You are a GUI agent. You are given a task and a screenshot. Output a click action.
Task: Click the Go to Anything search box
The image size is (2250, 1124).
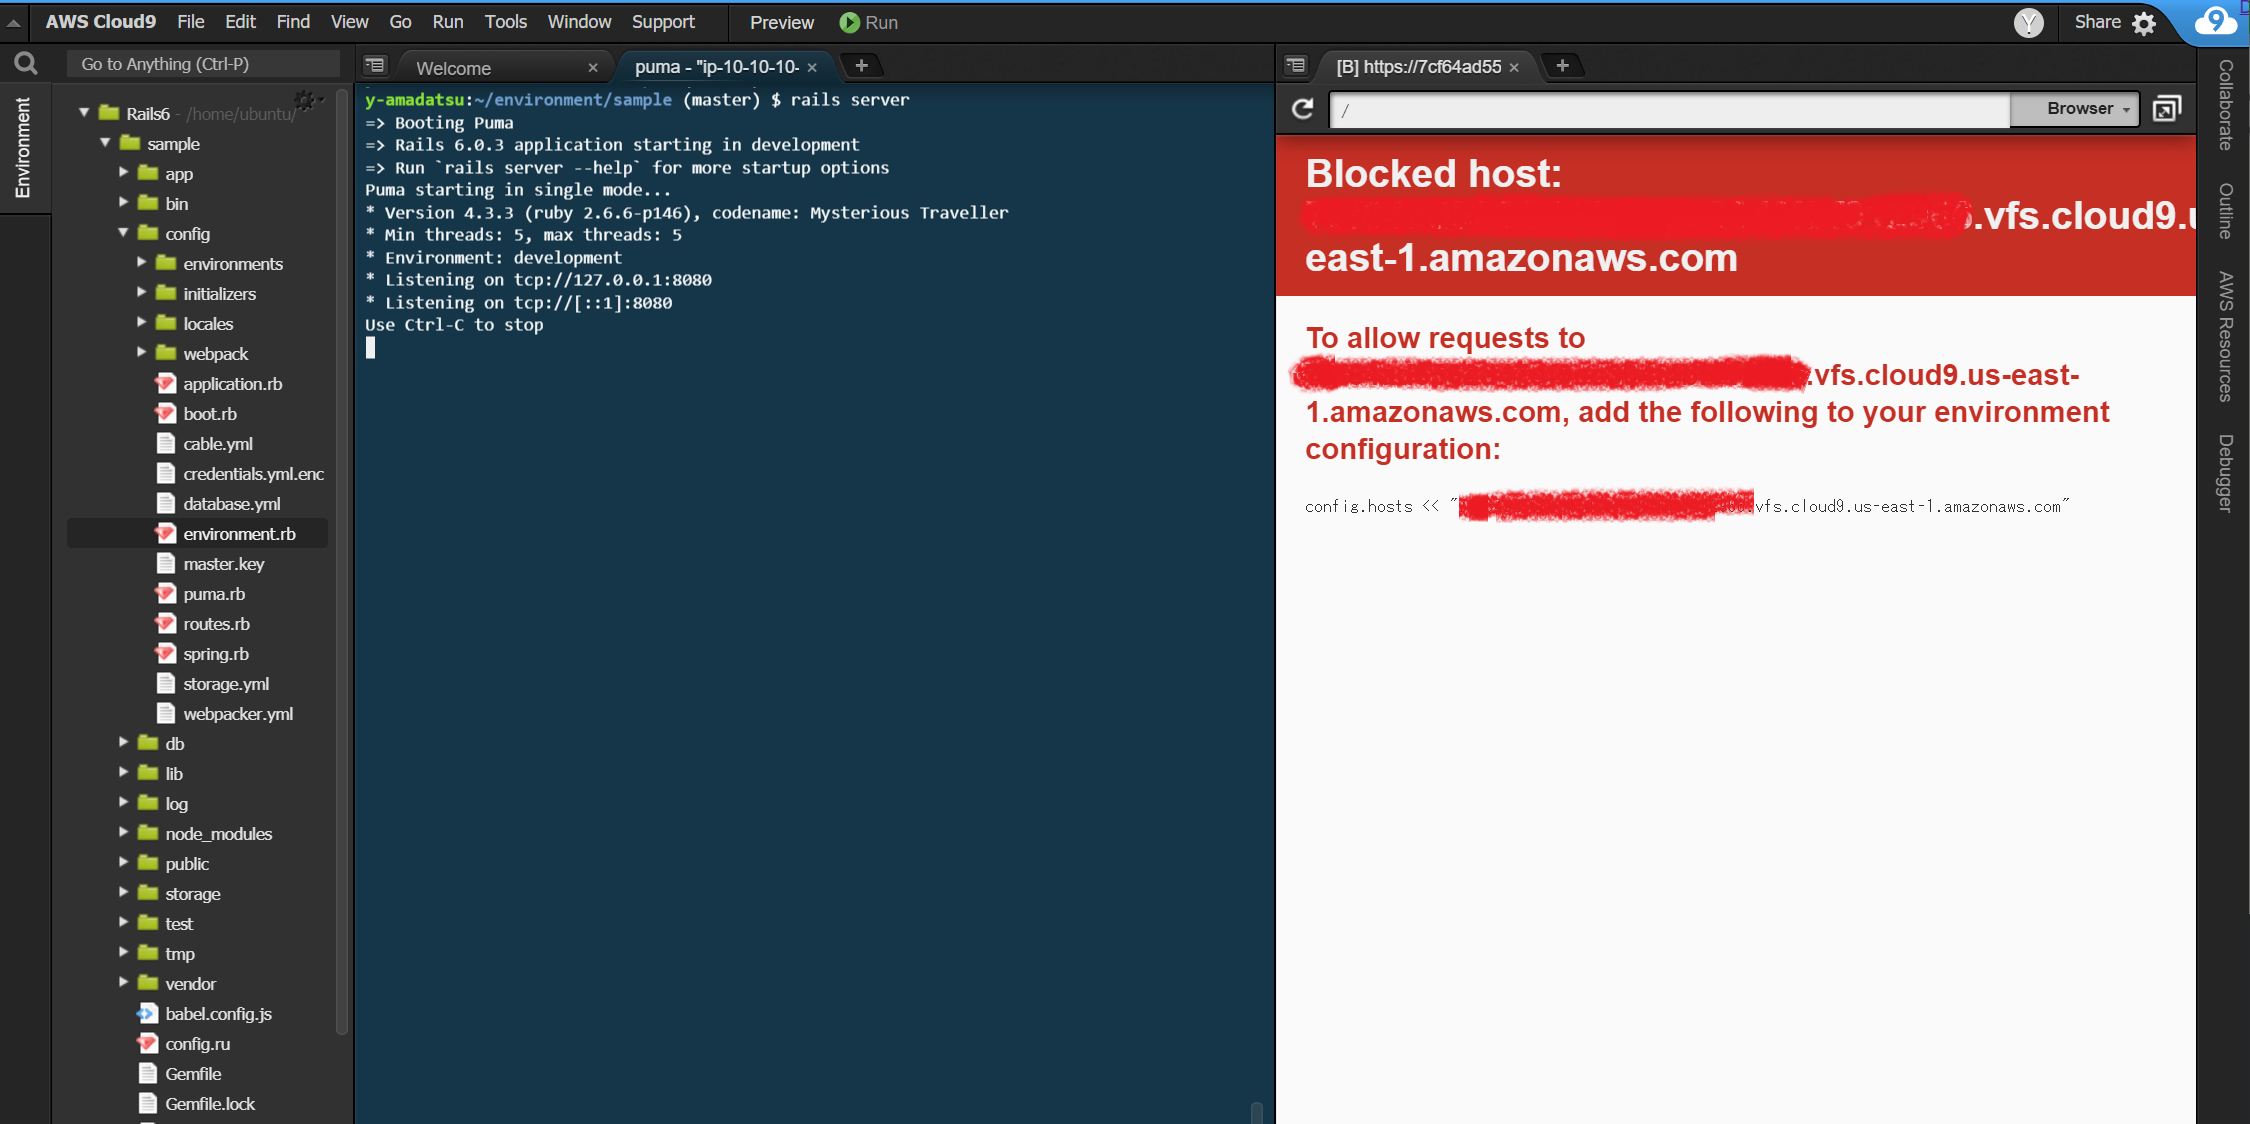pos(203,64)
